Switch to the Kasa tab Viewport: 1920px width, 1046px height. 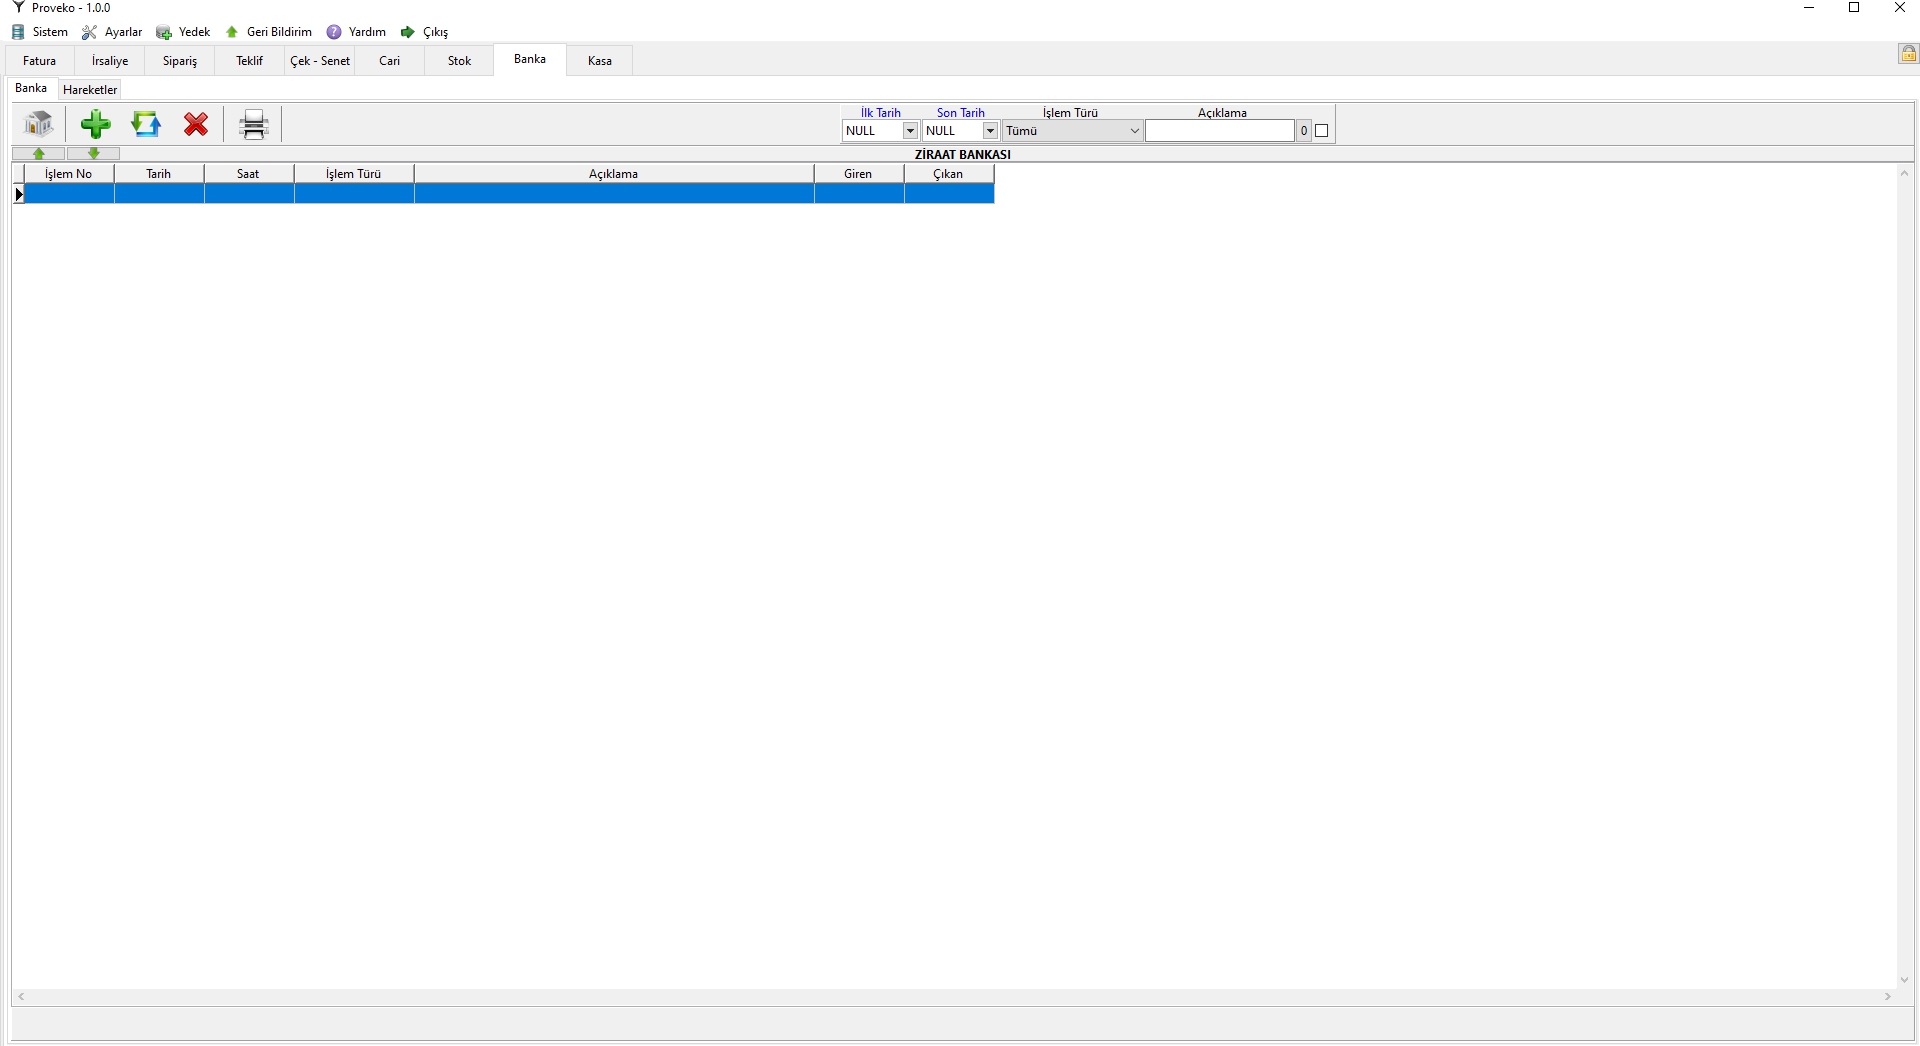[600, 61]
